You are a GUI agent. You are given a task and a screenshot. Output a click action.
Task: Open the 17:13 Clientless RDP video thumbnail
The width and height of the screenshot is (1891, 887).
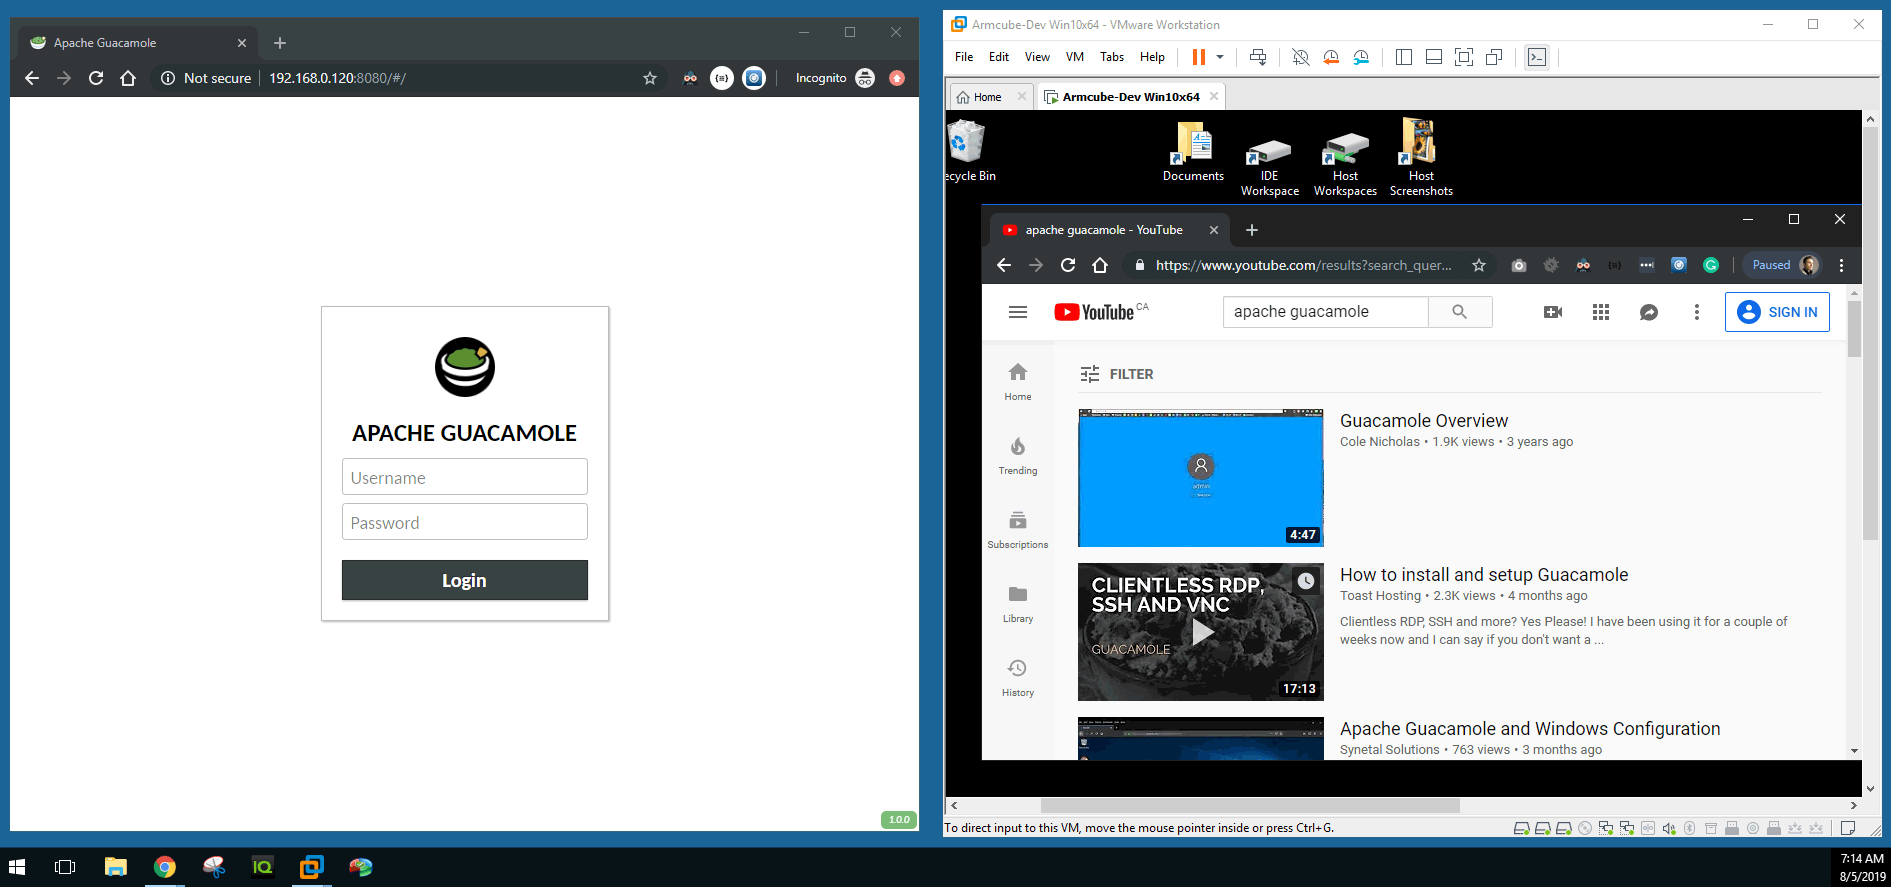click(1200, 632)
